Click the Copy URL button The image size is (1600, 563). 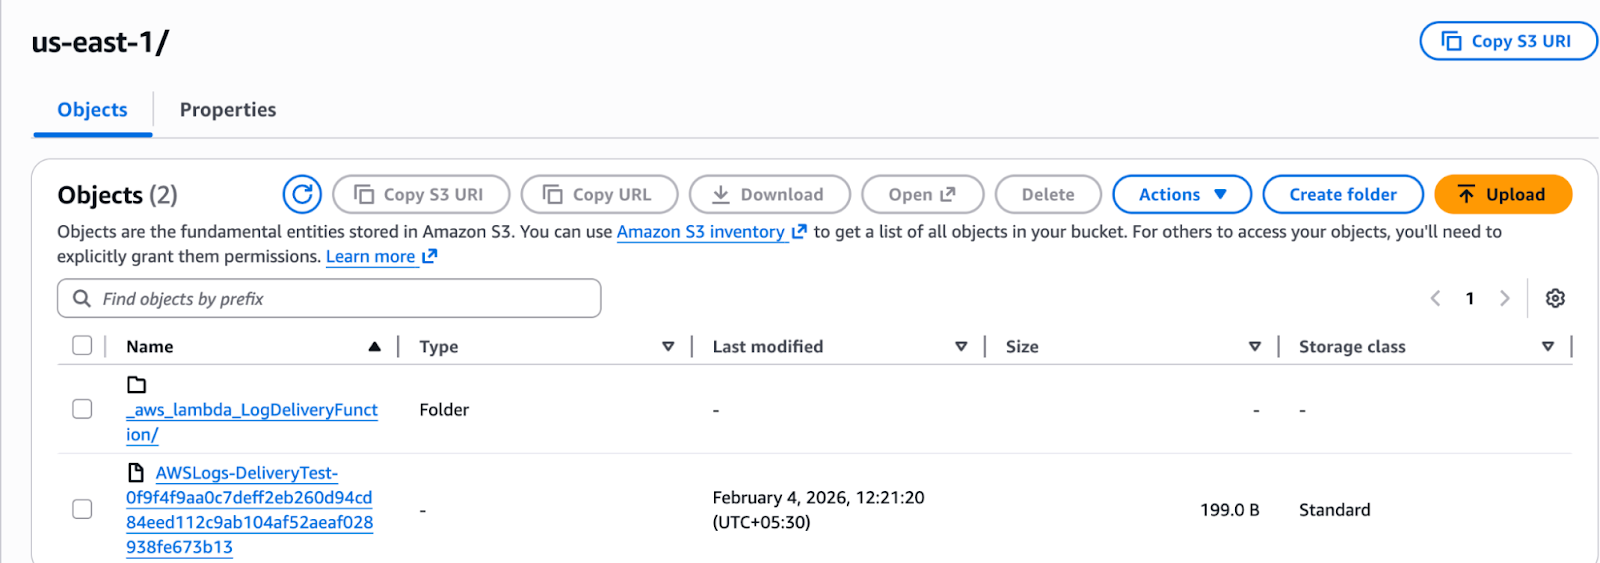(x=599, y=194)
